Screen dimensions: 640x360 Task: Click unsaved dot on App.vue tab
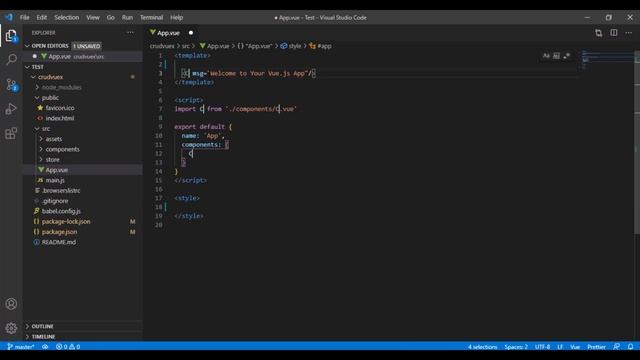pos(191,33)
